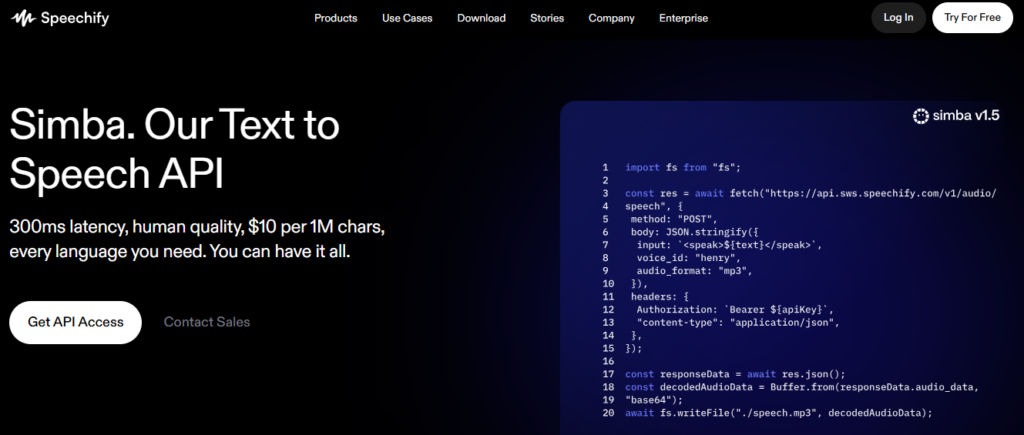Click the Speechify brand name text
The width and height of the screenshot is (1024, 435).
click(x=74, y=18)
